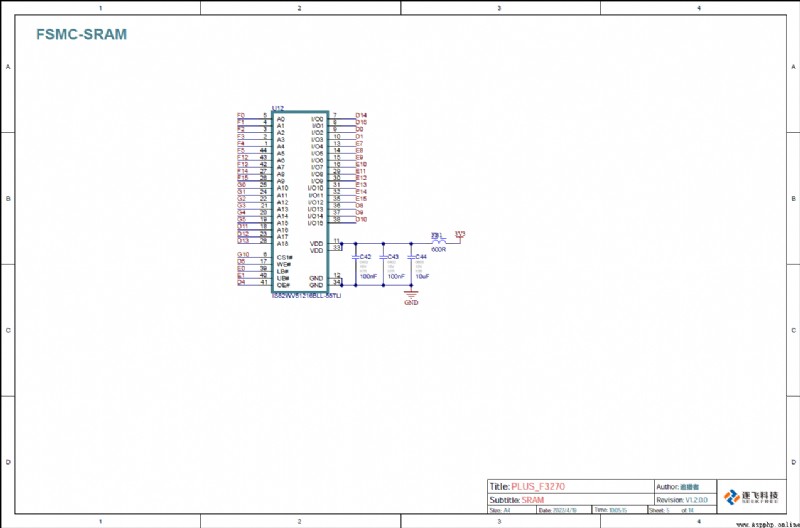Click the F14 net label

[242, 171]
